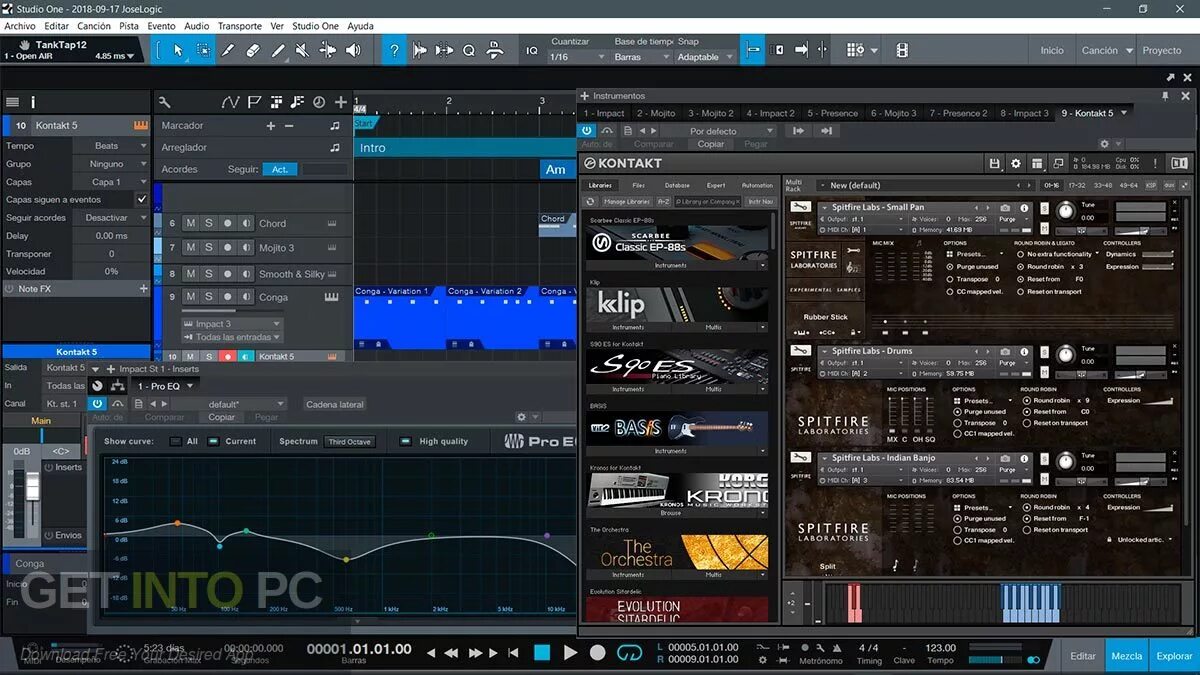Click the question mark help icon
The height and width of the screenshot is (675, 1200).
pyautogui.click(x=395, y=49)
